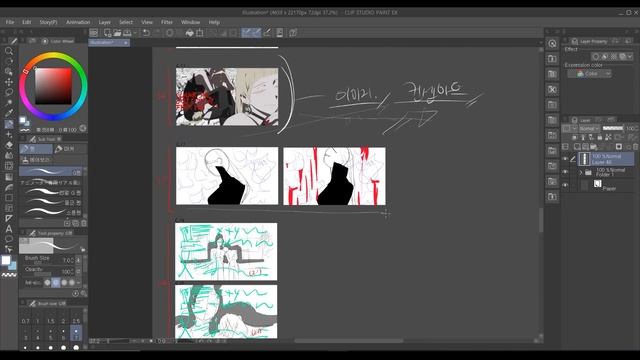
Task: Select the Figure rectangle tool
Action: 9,198
